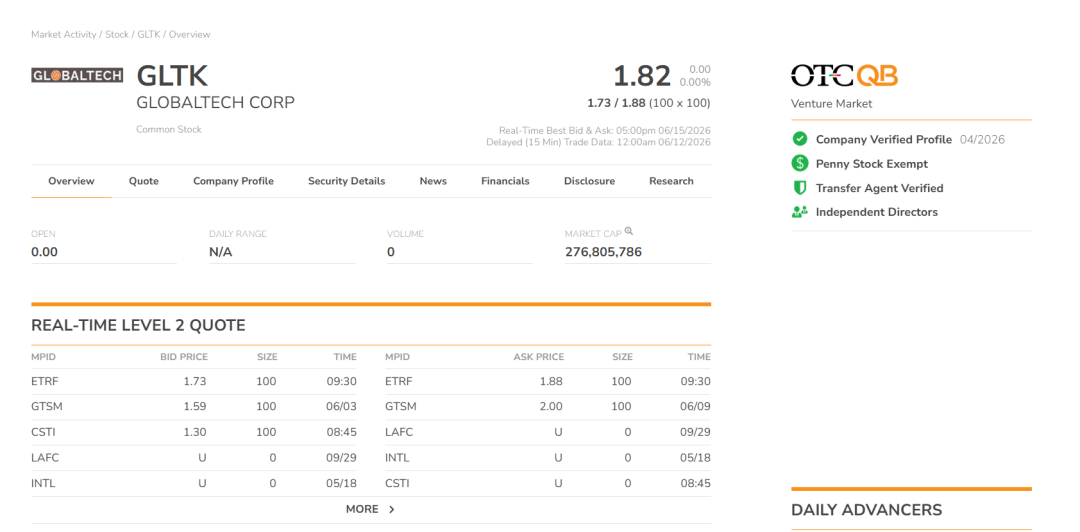Click the Globaltech company logo
1080x532 pixels.
[77, 76]
